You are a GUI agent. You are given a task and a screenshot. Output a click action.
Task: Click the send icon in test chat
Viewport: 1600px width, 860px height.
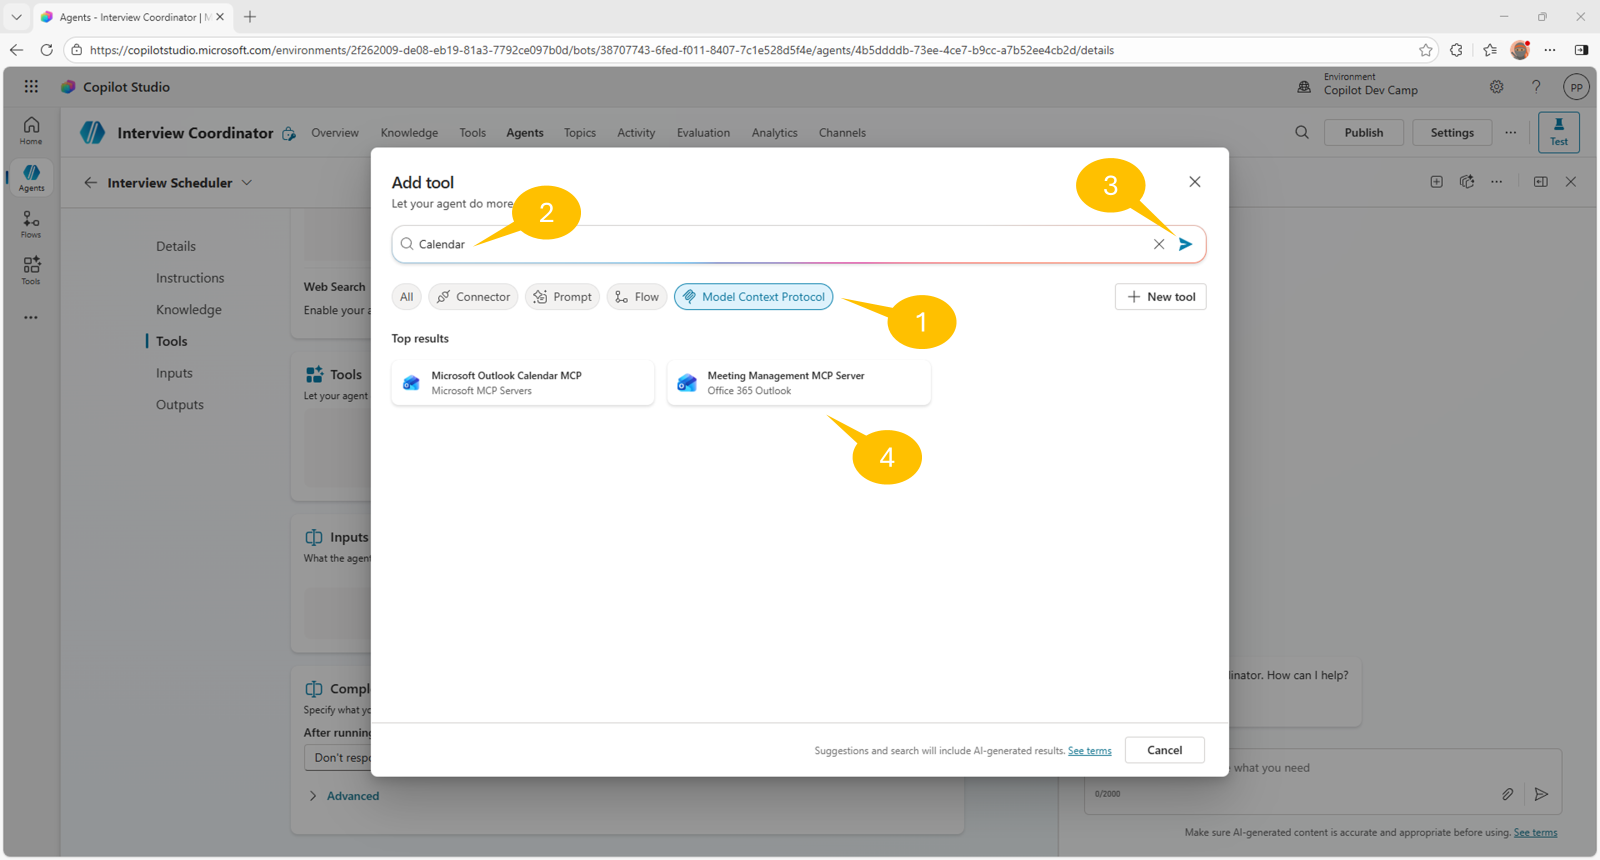(1542, 794)
